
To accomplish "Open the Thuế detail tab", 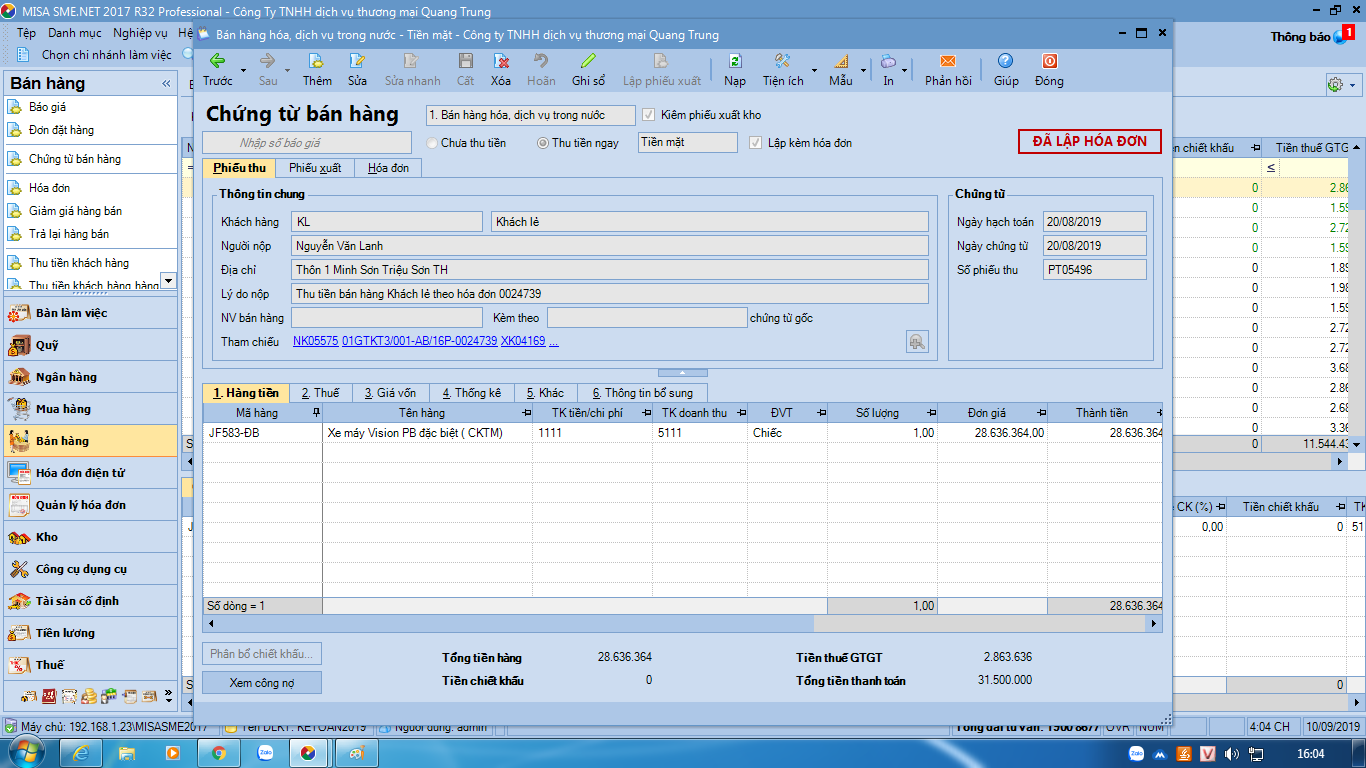I will tap(321, 393).
